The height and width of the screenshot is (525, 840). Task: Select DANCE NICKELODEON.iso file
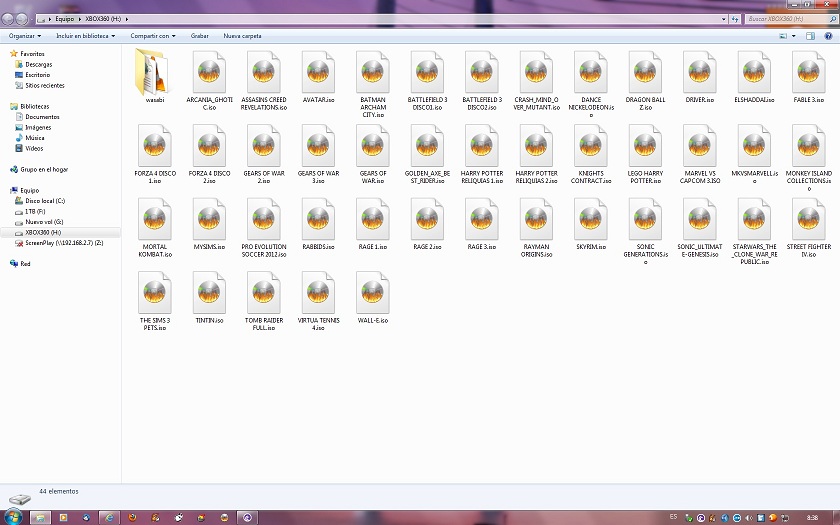[x=591, y=84]
